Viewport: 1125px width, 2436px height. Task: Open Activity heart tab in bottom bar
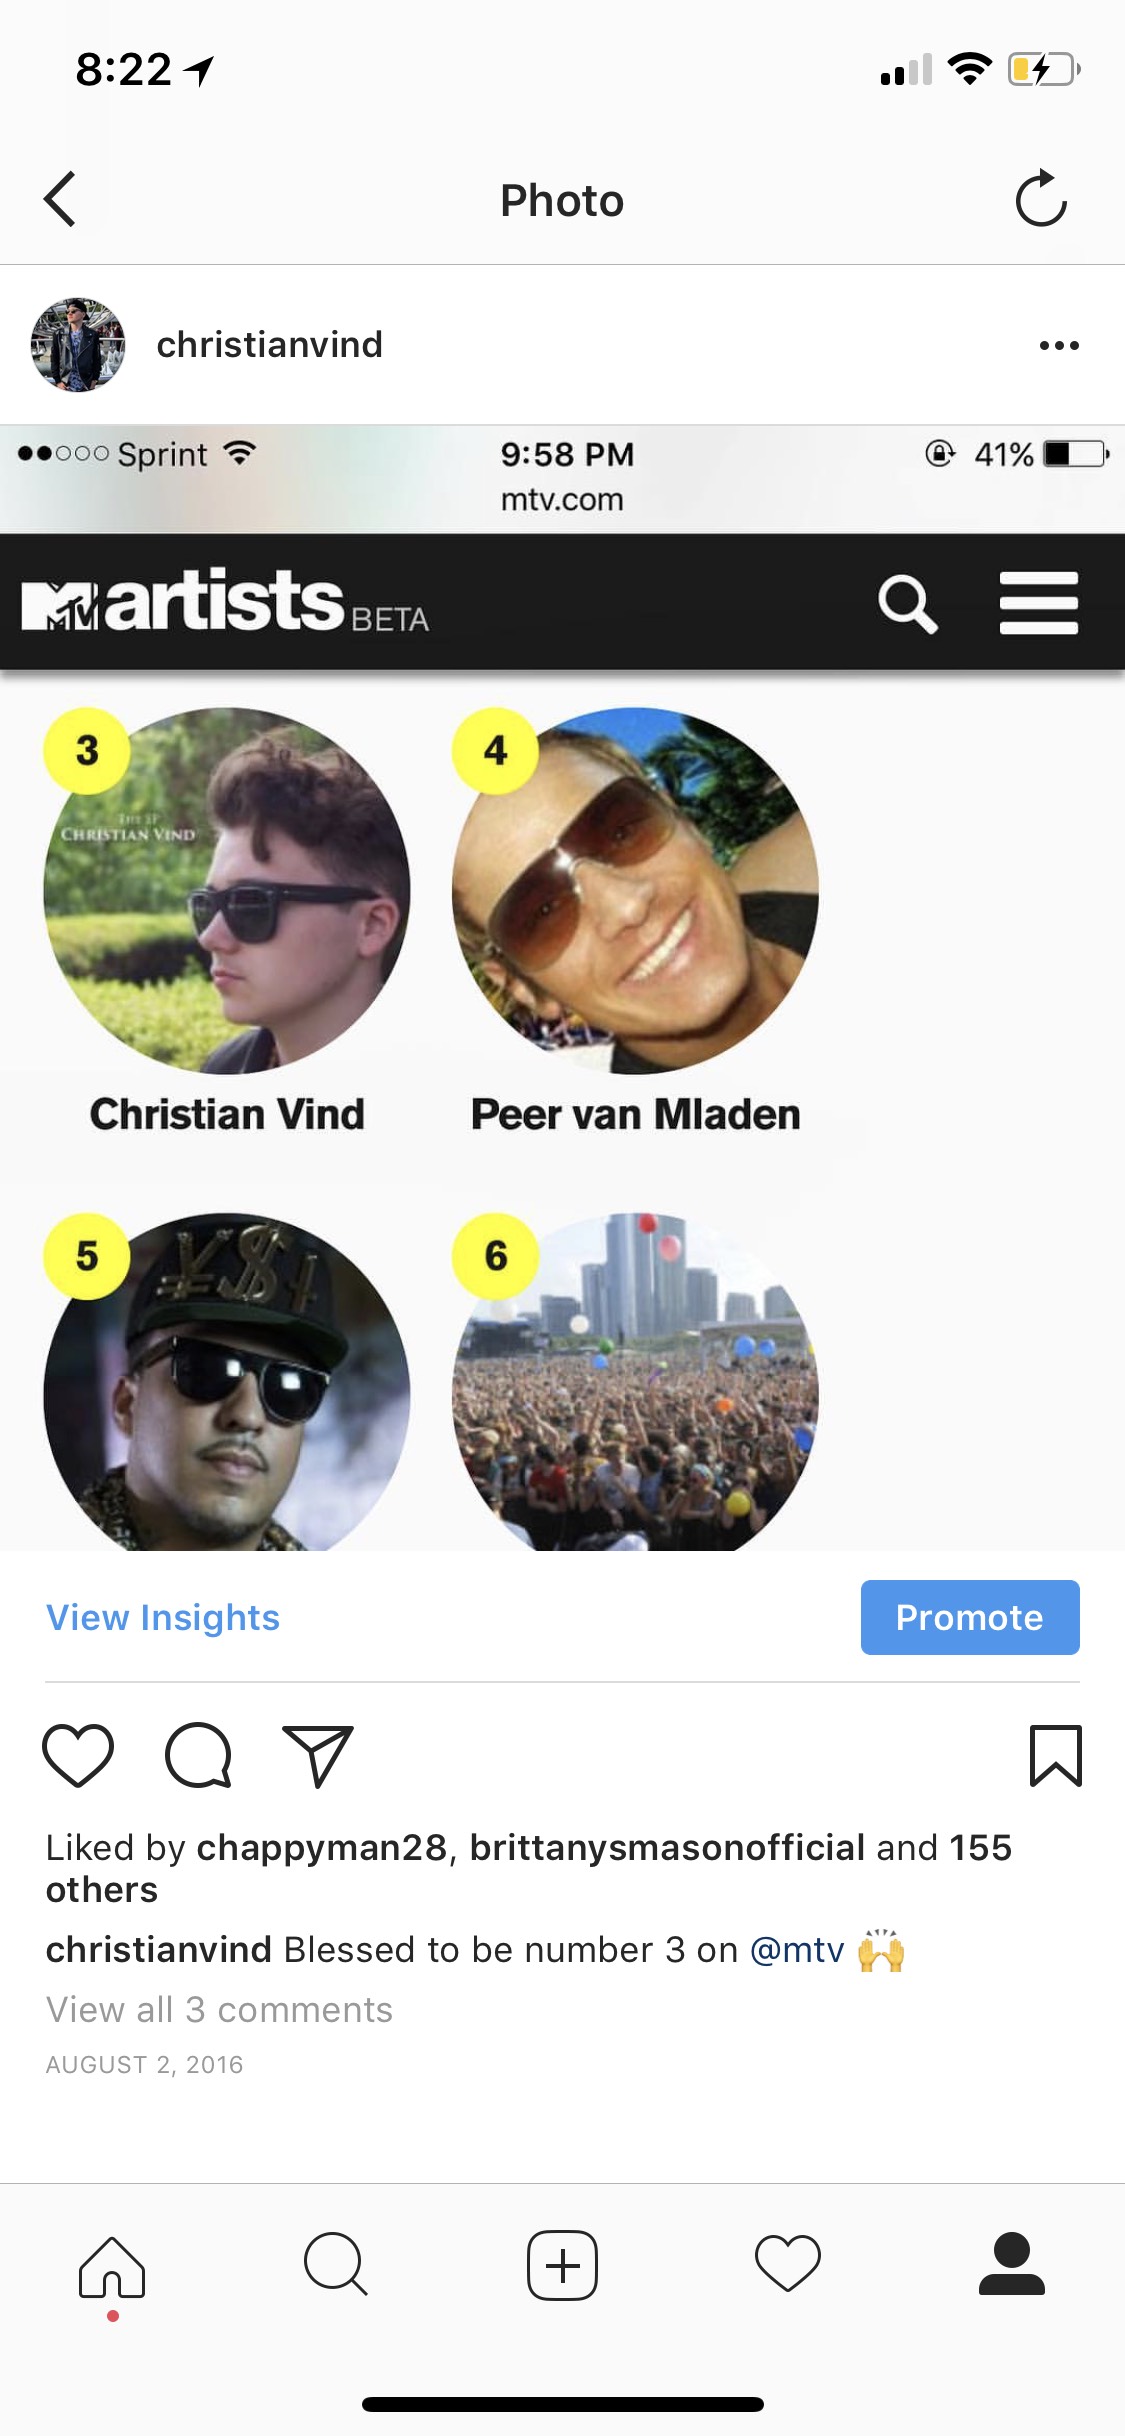pyautogui.click(x=788, y=2263)
